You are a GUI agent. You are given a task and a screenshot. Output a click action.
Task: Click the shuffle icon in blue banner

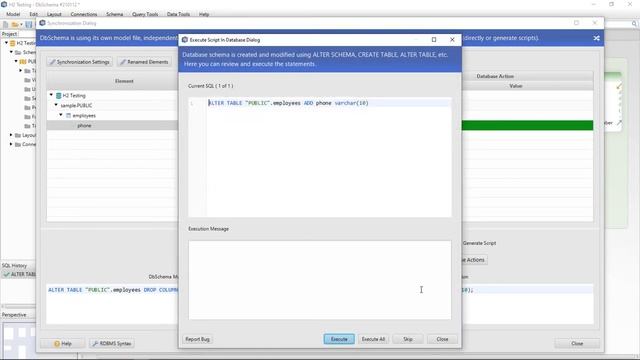596,38
